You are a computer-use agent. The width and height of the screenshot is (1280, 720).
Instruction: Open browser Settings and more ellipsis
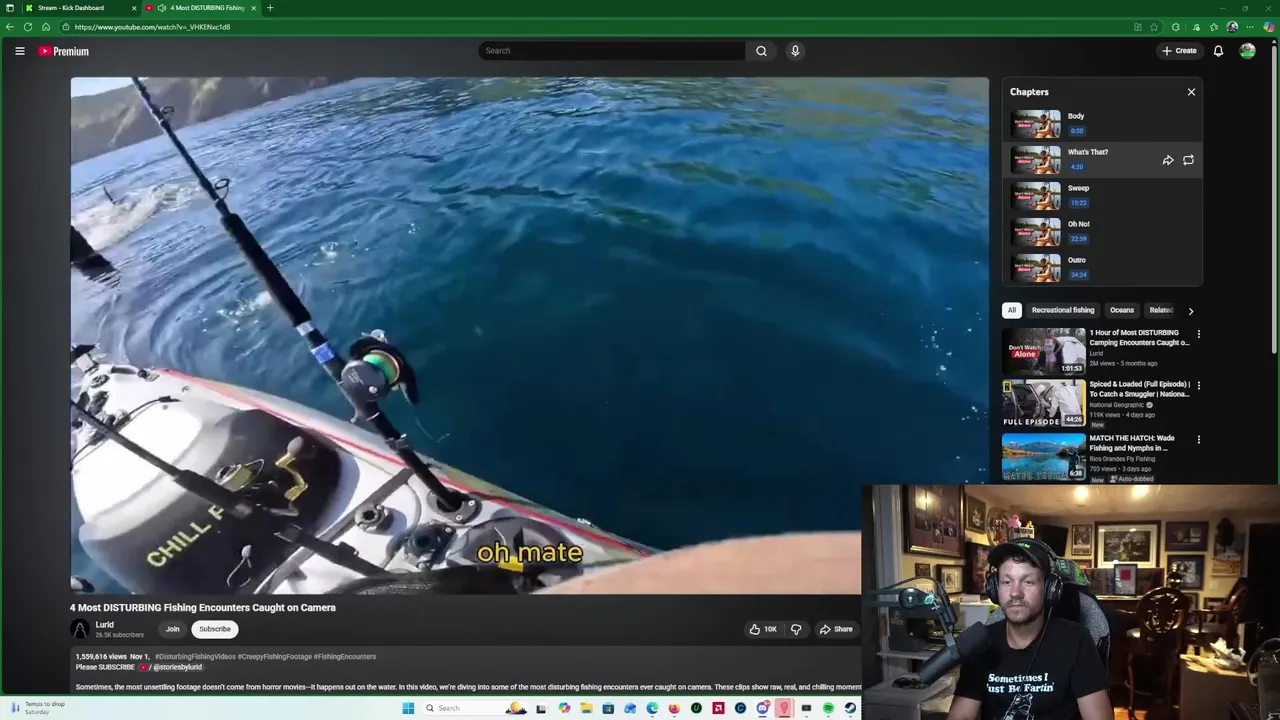[x=1250, y=27]
